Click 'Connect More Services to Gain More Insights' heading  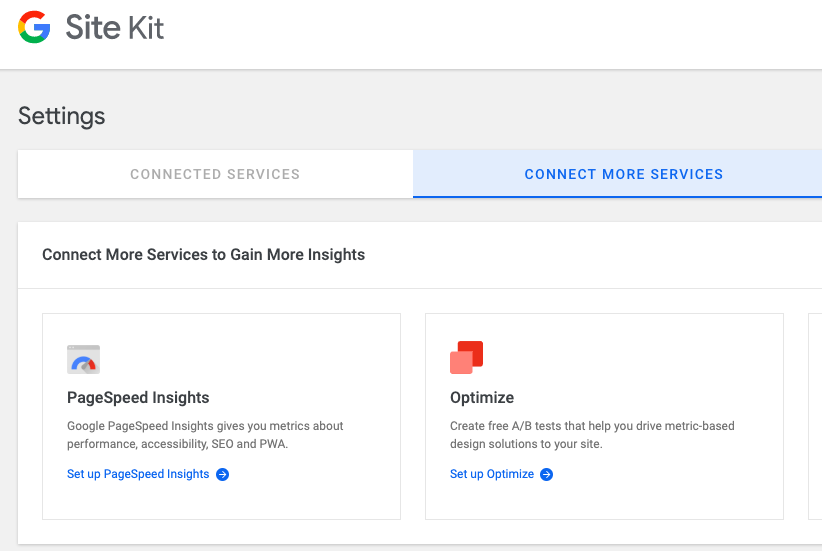click(x=203, y=254)
